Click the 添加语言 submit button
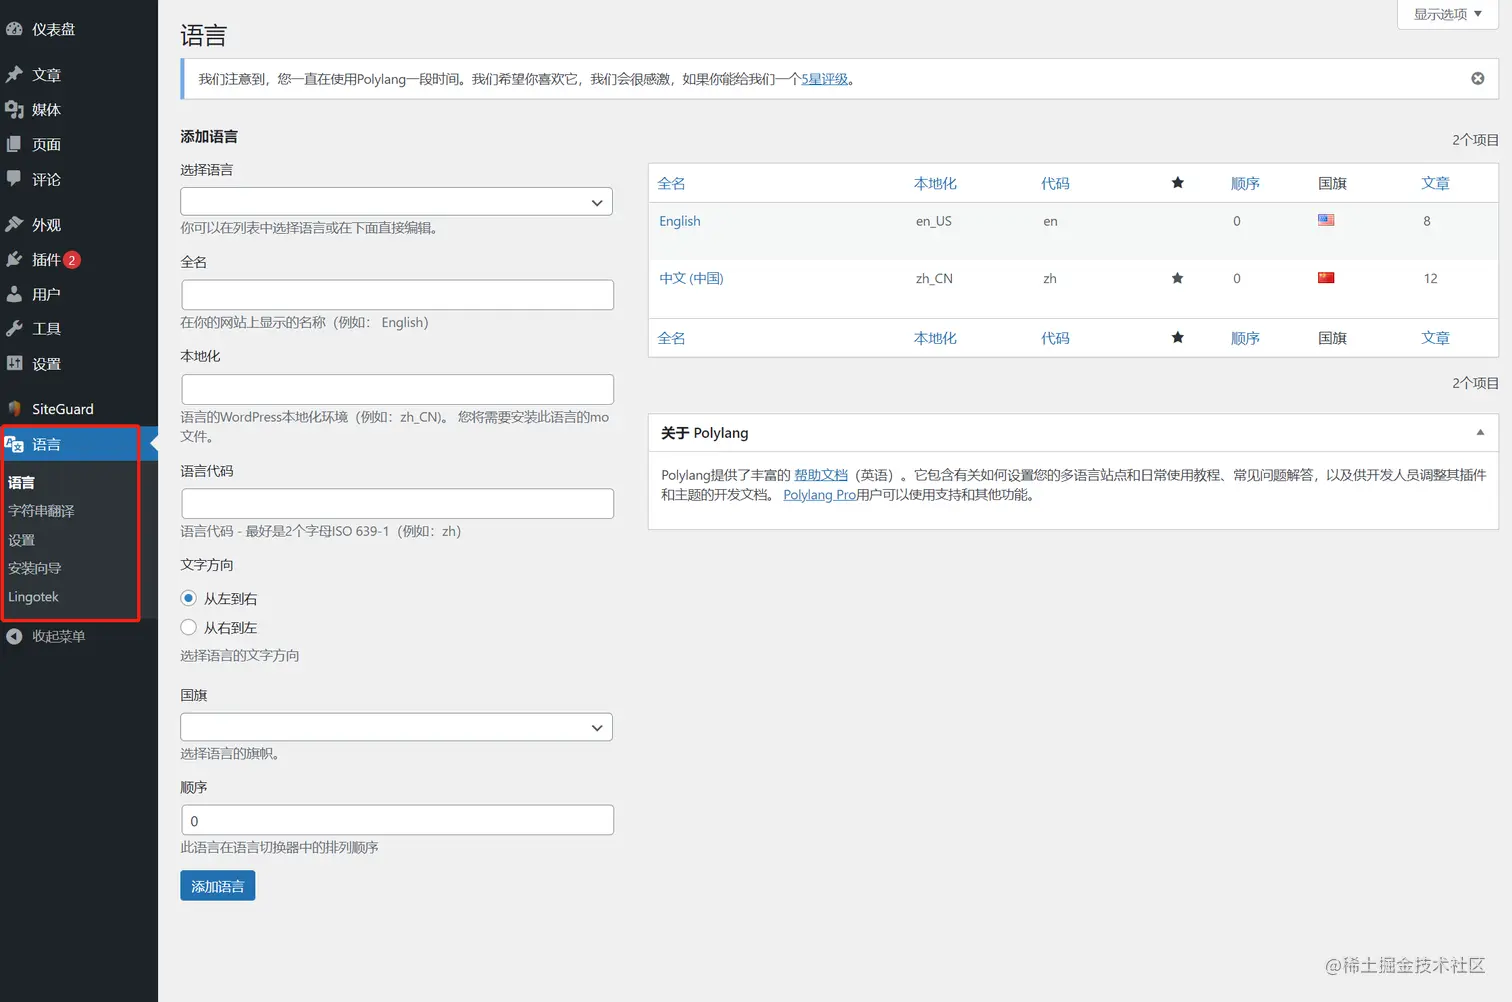 point(217,886)
